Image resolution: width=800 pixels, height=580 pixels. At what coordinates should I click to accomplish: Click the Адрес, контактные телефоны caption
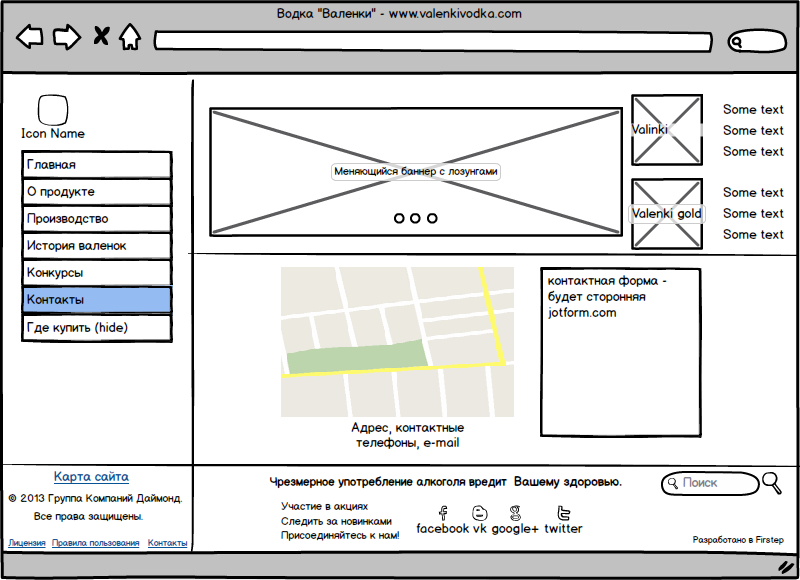[x=408, y=435]
